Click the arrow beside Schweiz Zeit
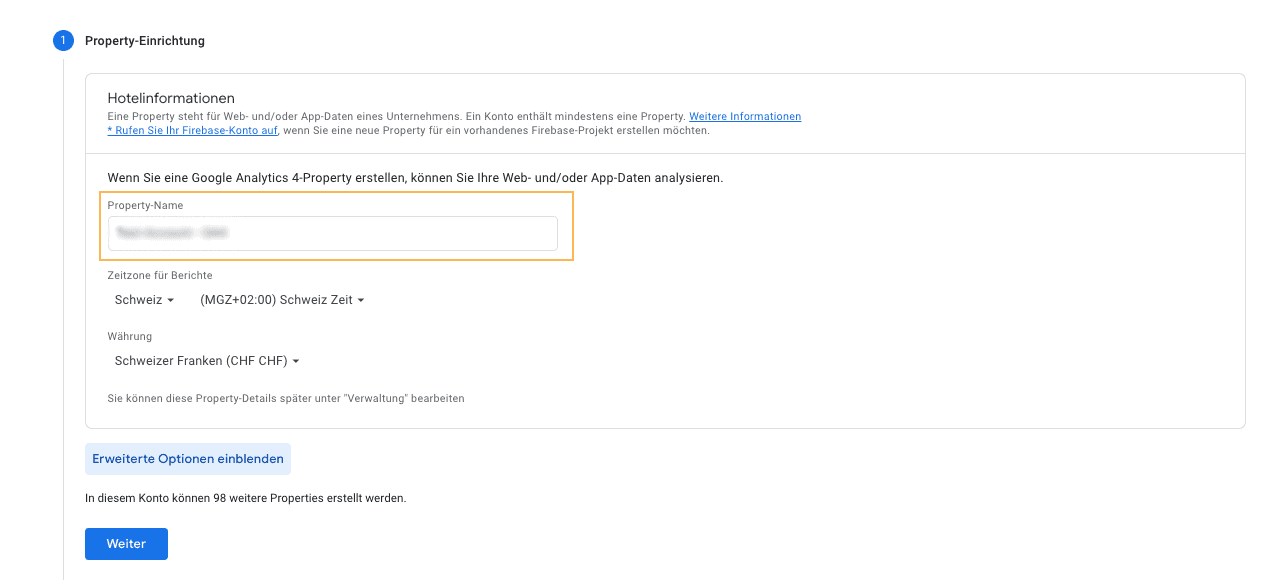The image size is (1264, 580). point(361,300)
